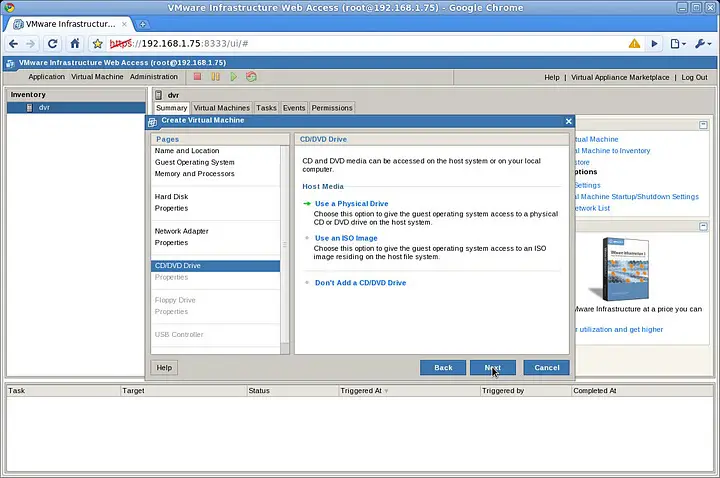Screen dimensions: 720x478
Task: Click the Triggered by column header
Action: [526, 391]
